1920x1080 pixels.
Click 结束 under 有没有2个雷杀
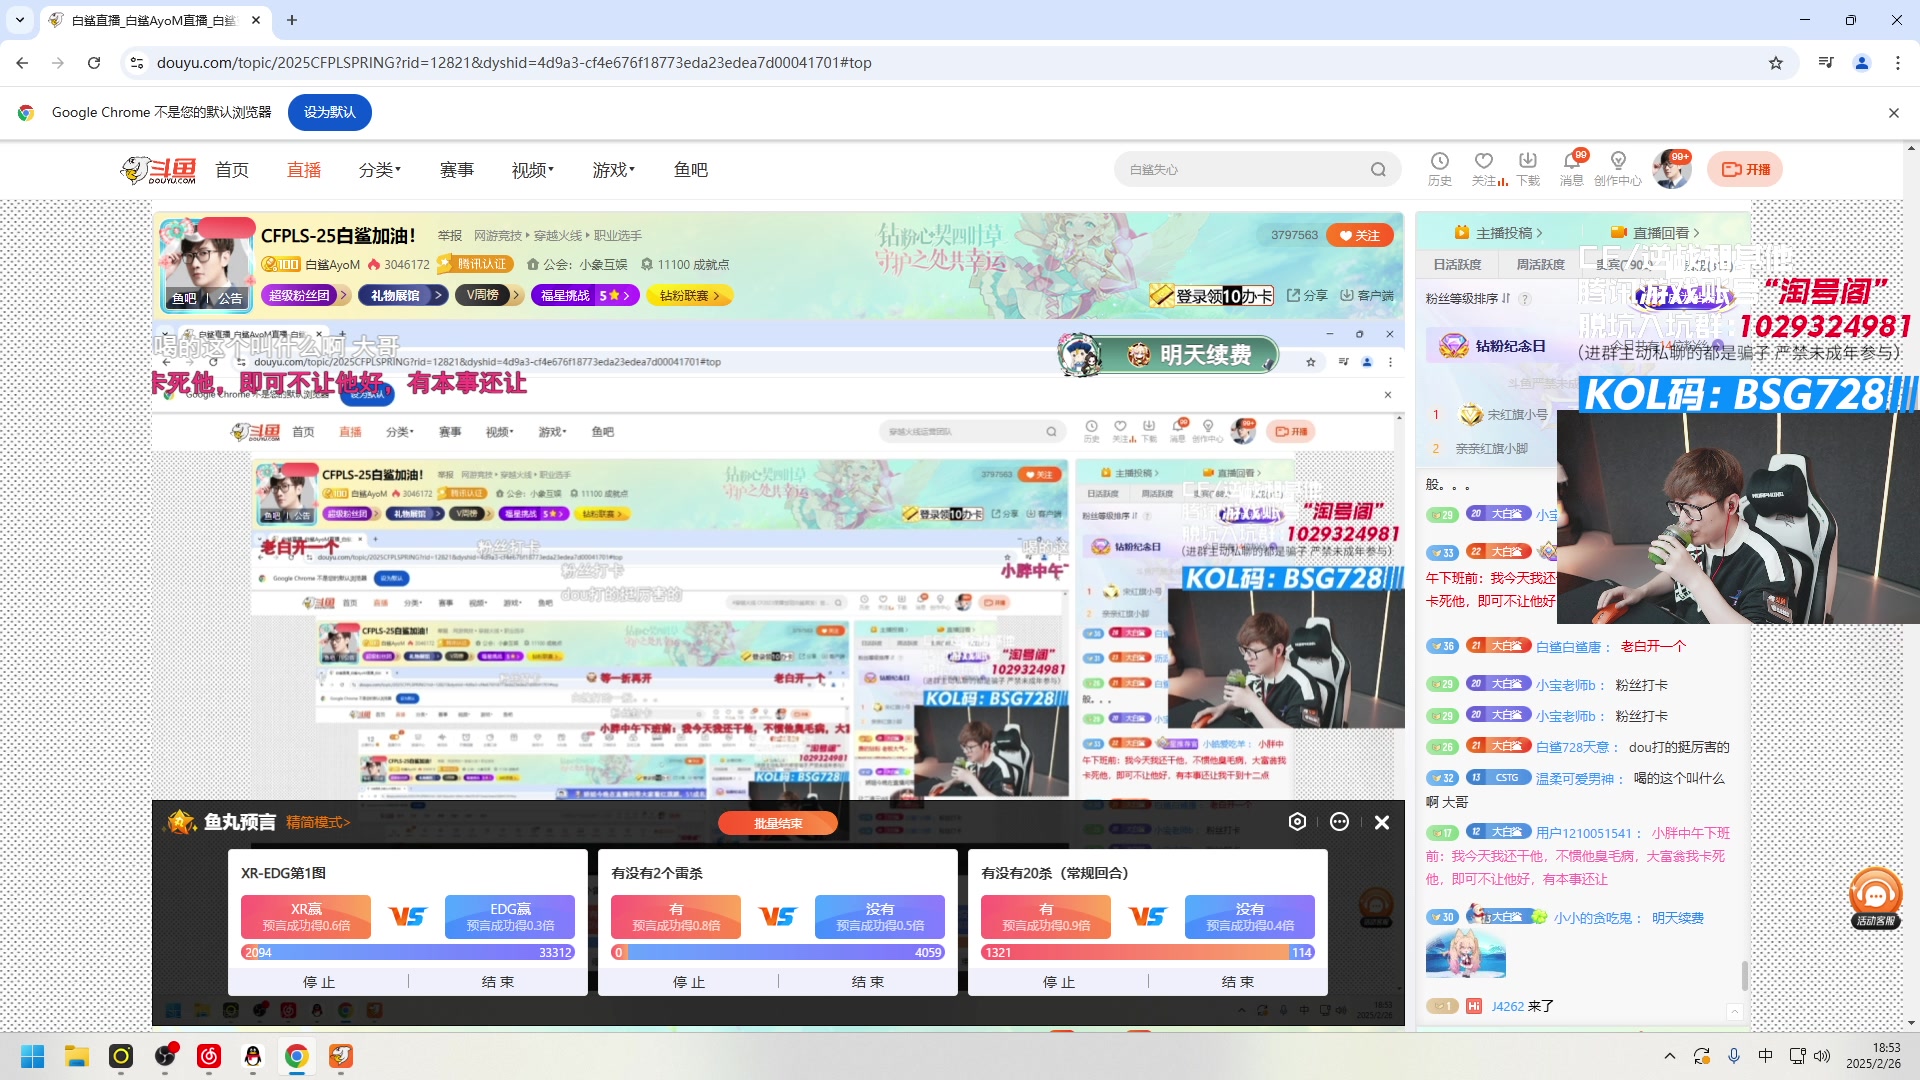pos(866,982)
